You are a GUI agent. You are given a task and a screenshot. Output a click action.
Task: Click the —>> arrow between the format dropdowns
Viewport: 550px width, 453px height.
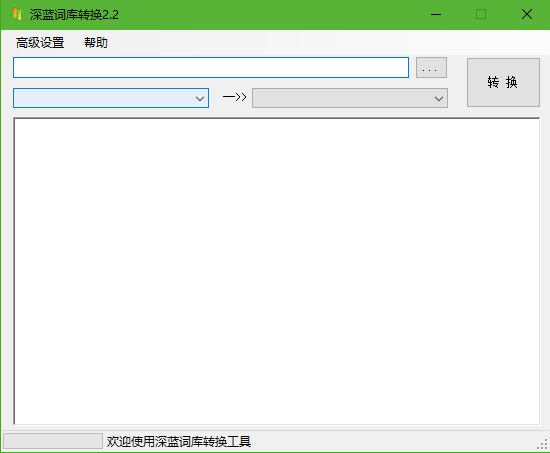235,97
